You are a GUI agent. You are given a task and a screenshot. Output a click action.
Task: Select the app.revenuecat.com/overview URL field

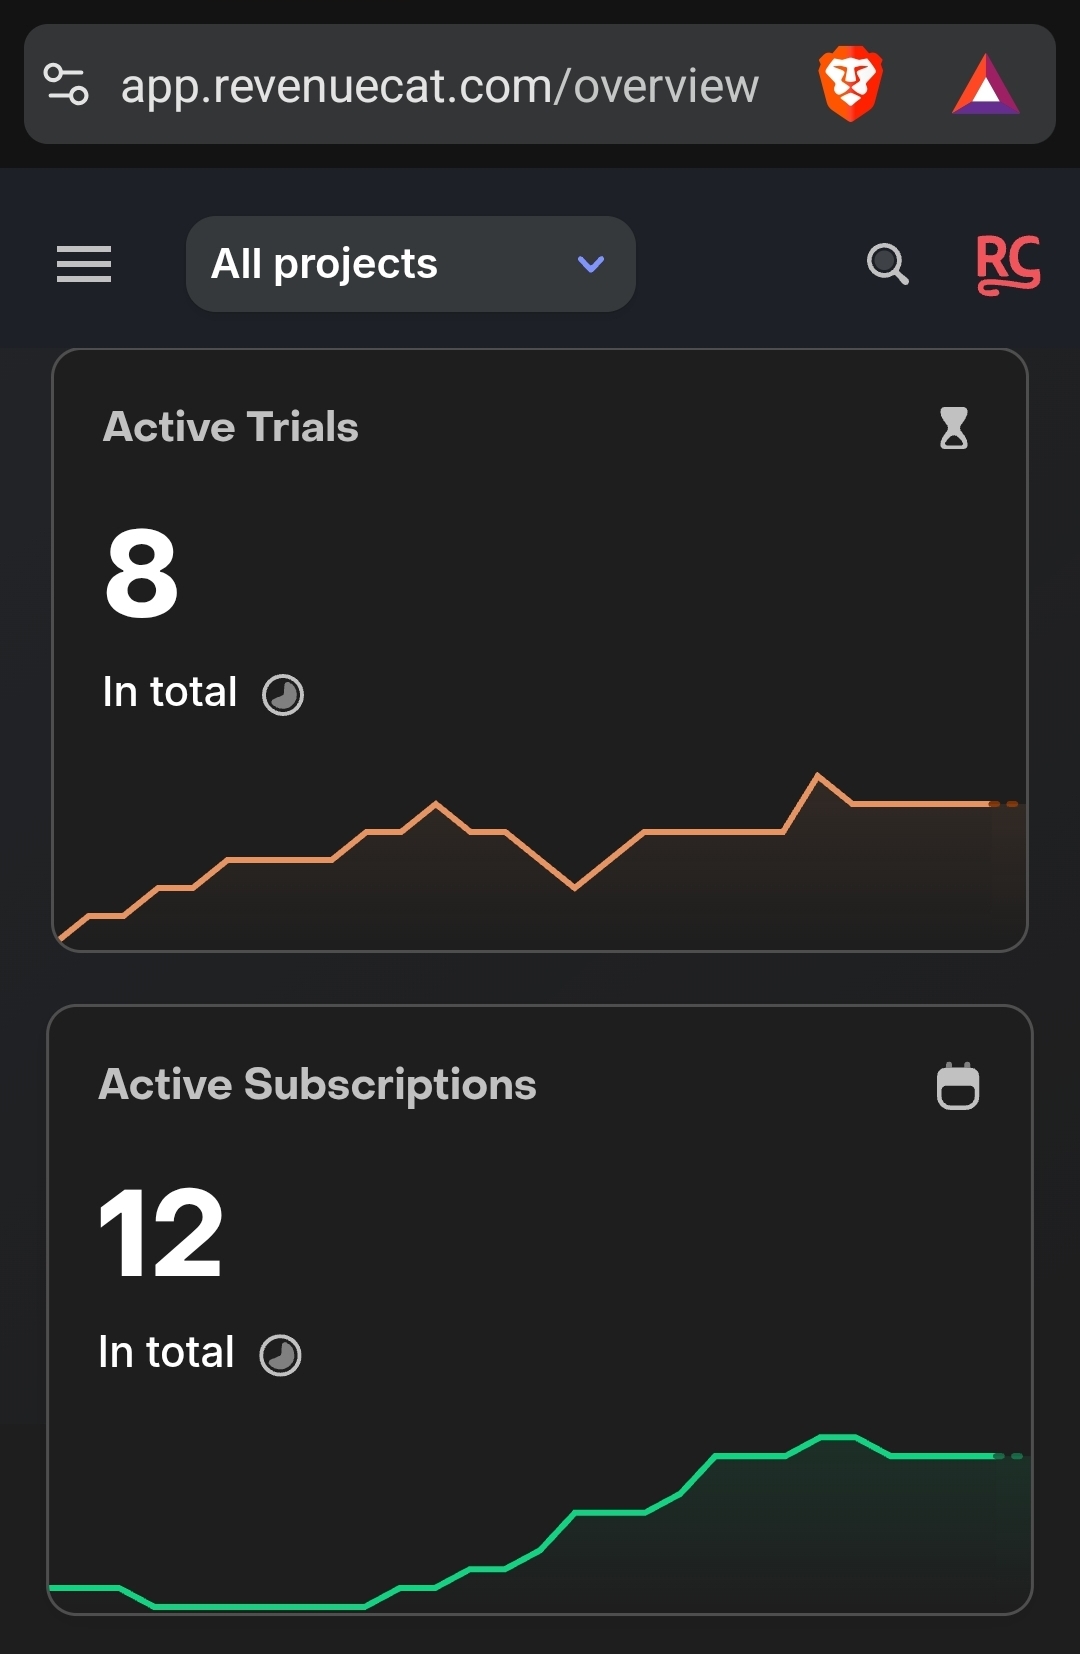[x=440, y=86]
